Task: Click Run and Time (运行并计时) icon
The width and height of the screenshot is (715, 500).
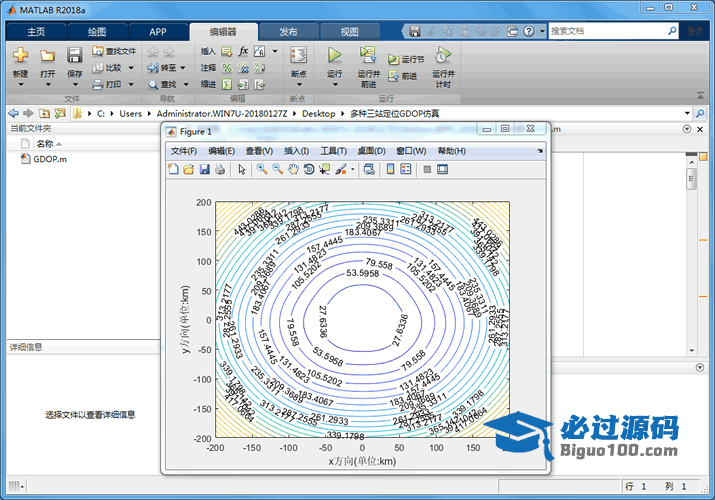Action: click(x=443, y=55)
